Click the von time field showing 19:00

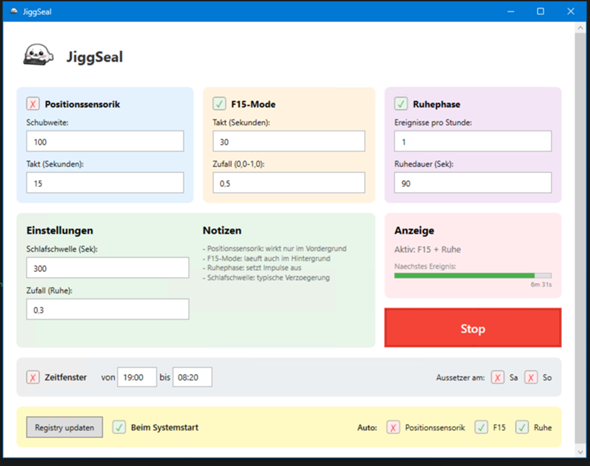coord(137,377)
